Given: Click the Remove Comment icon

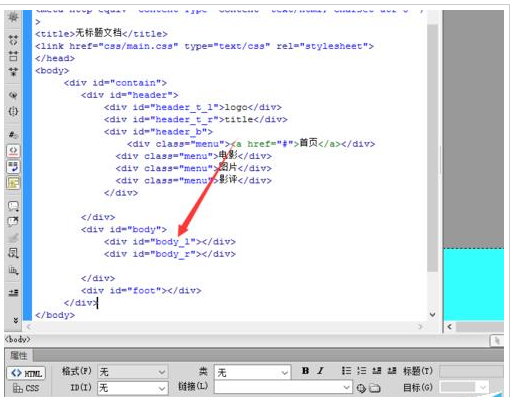Looking at the screenshot, I should tap(13, 222).
